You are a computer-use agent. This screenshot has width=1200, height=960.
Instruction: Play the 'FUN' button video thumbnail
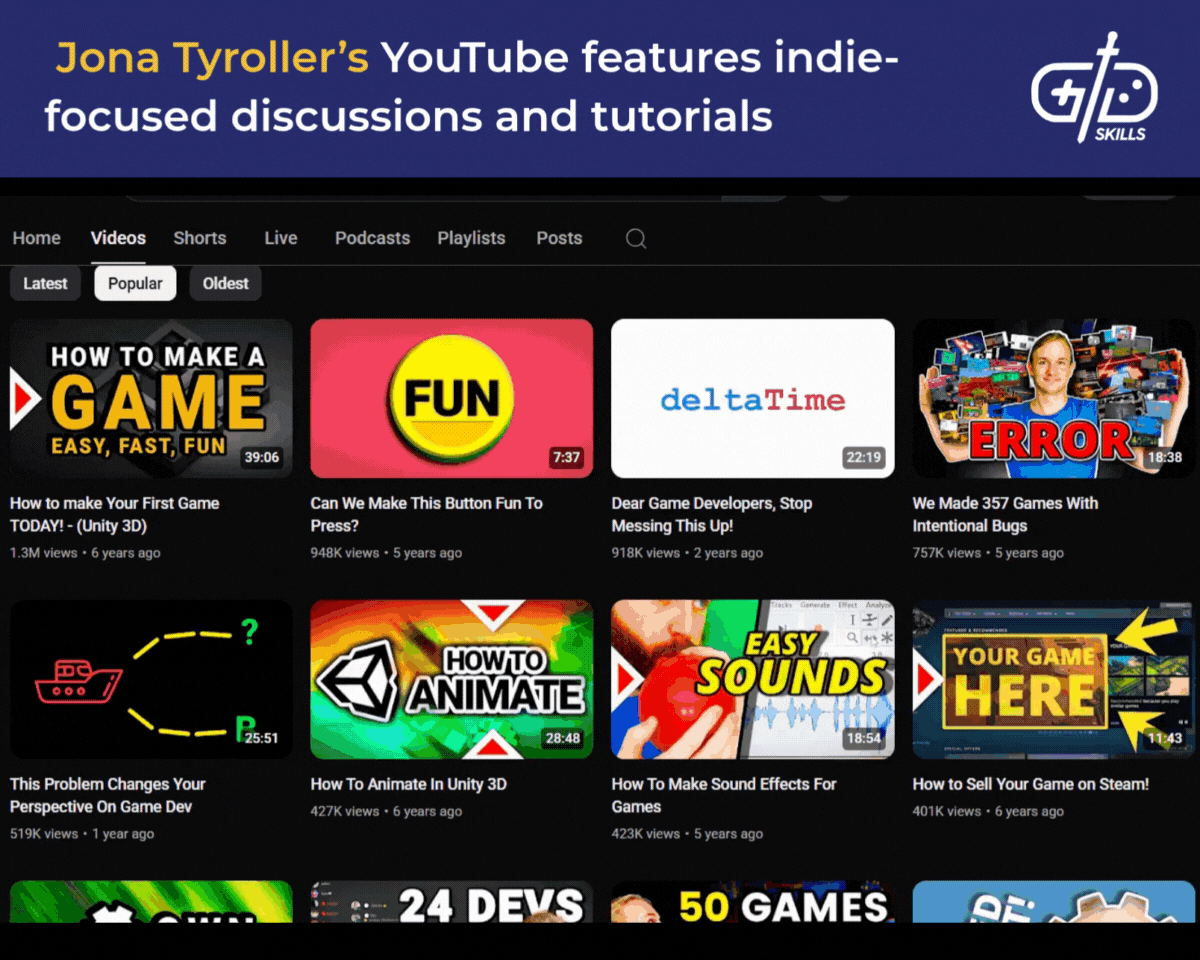[x=451, y=398]
